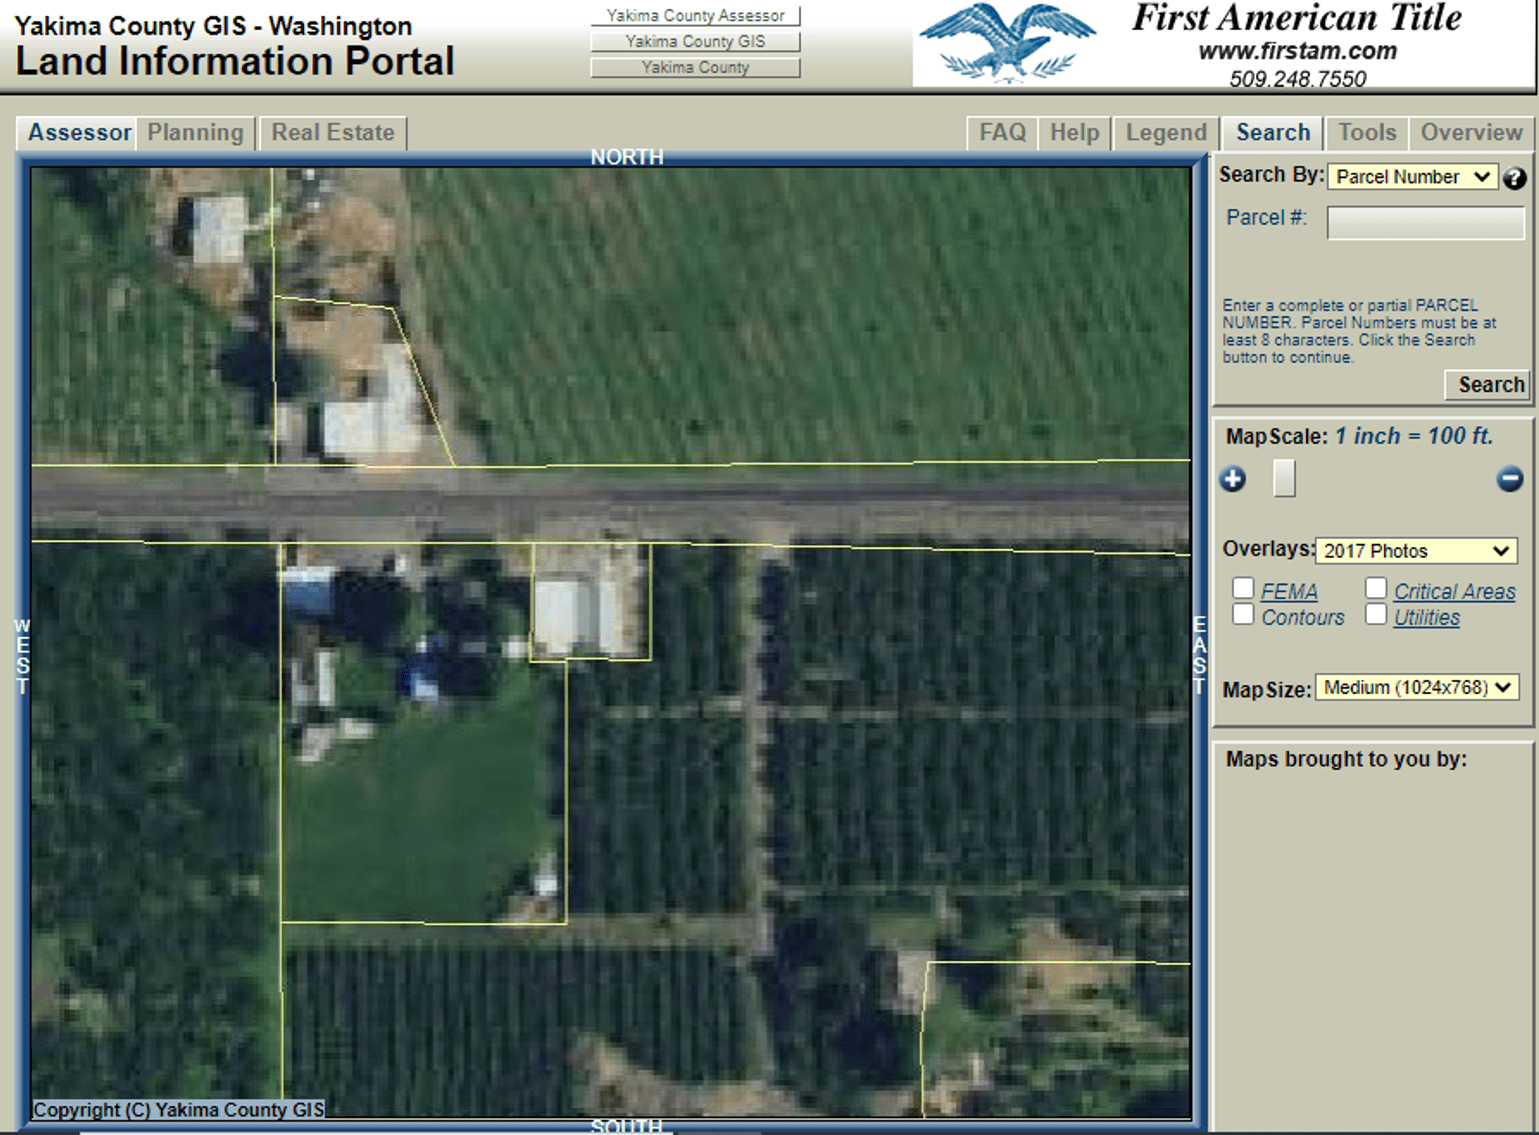Switch to the Real Estate tab

[333, 132]
